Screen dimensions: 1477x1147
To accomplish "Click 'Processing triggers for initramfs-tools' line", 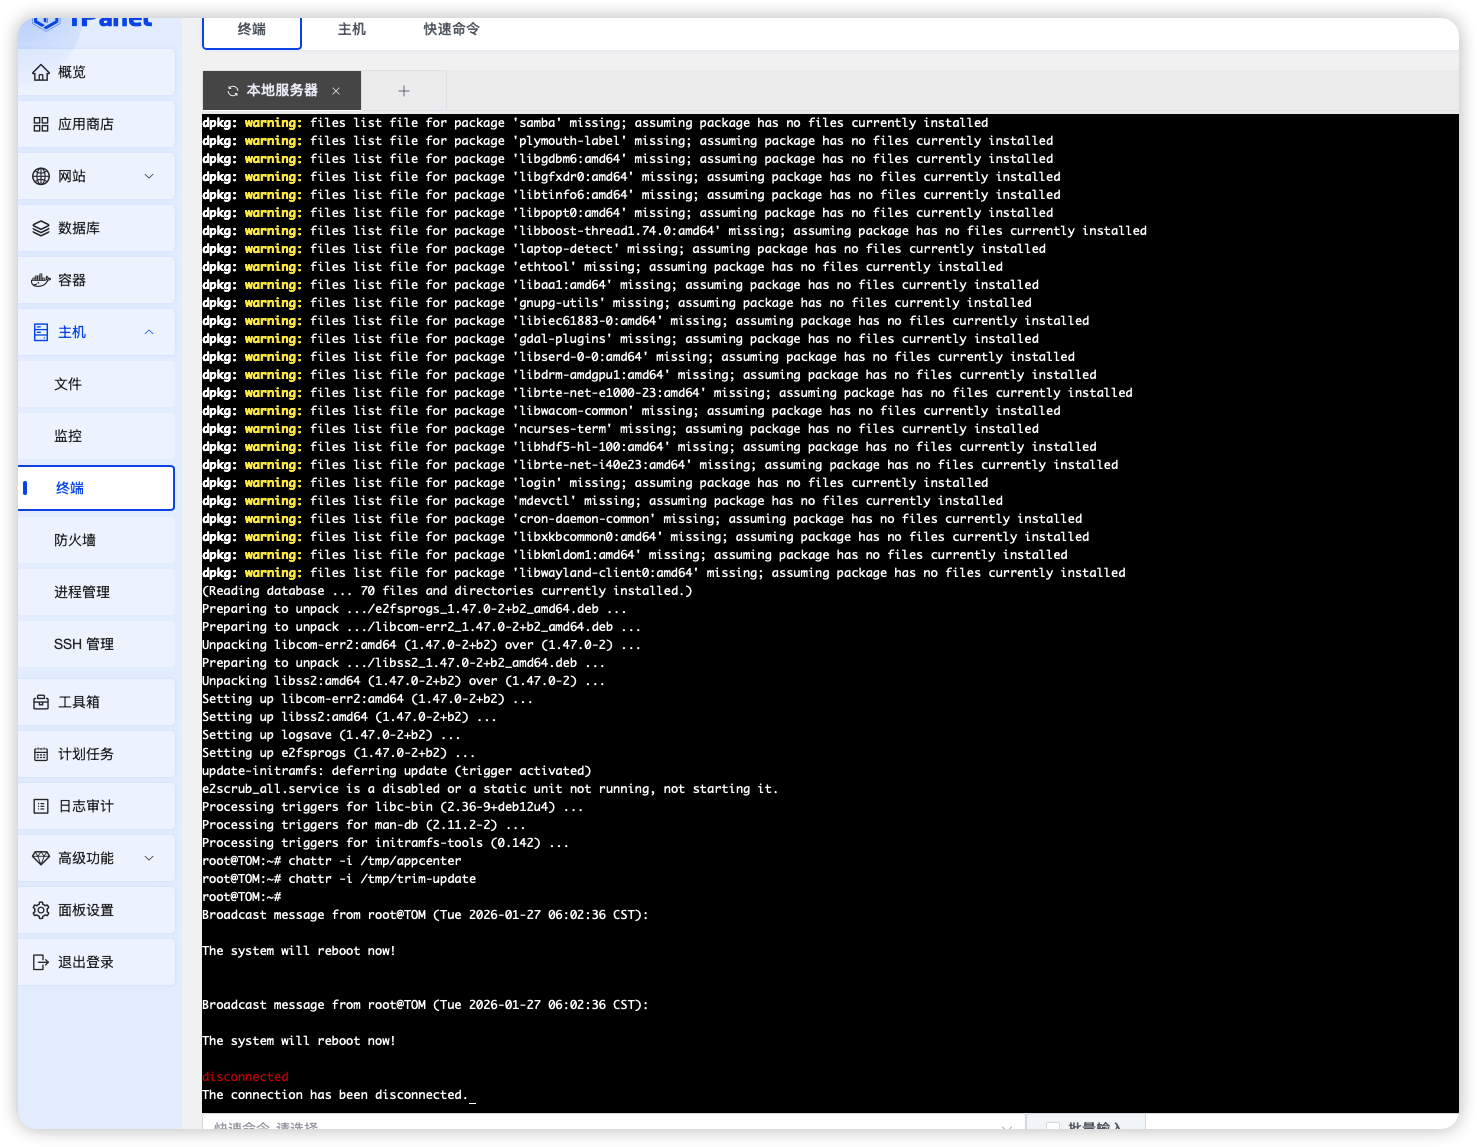I will tap(386, 843).
